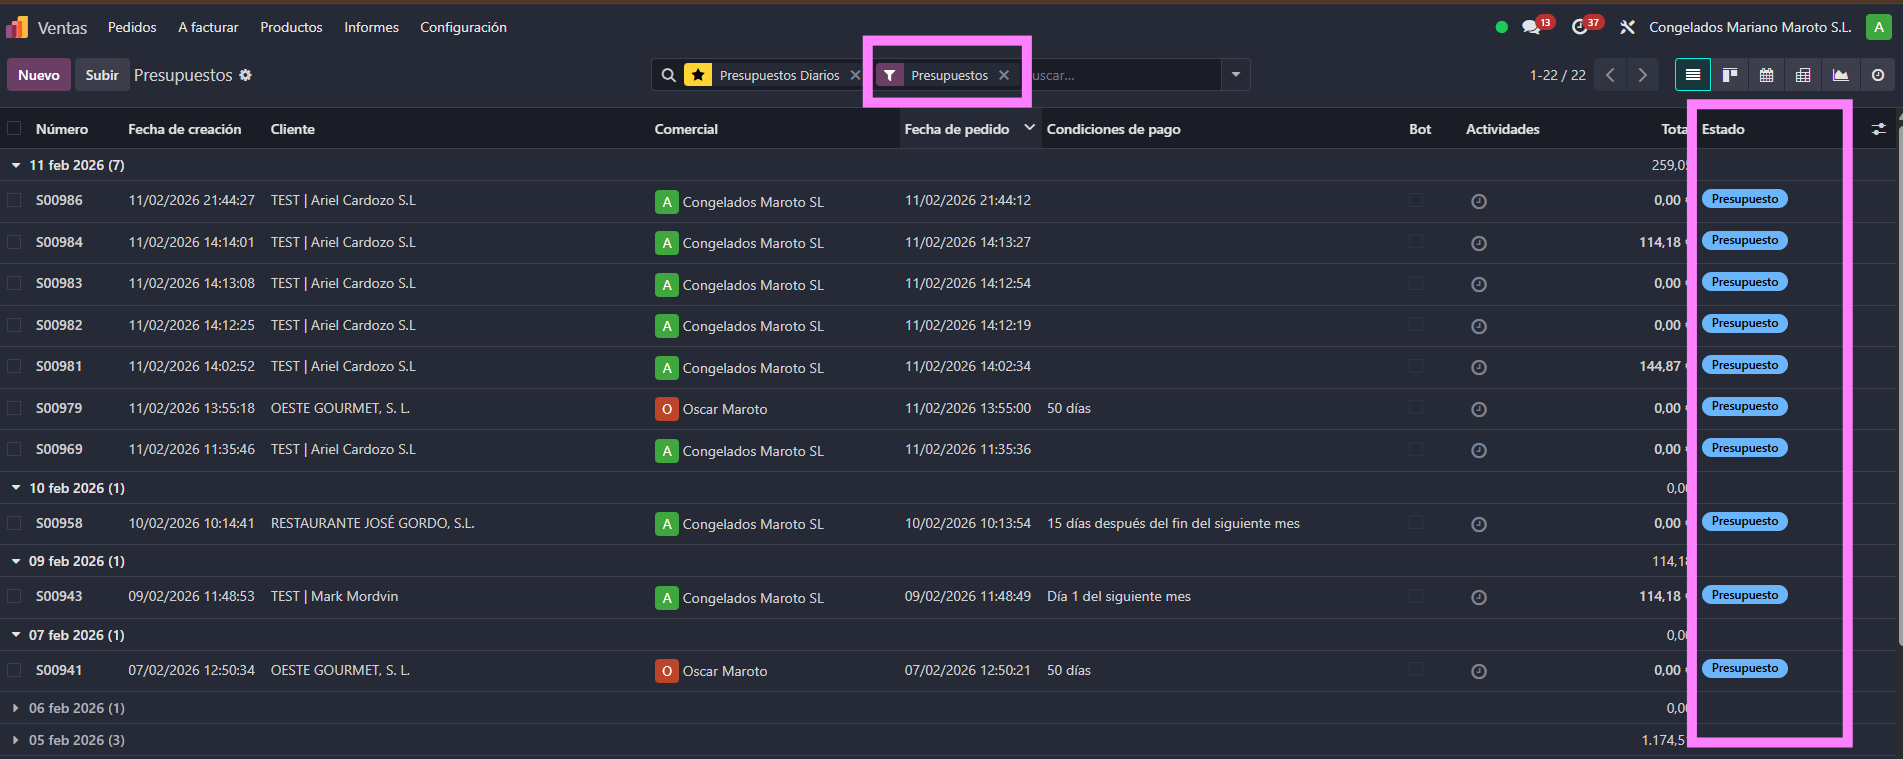The height and width of the screenshot is (759, 1903).
Task: Click the Subir button
Action: click(x=102, y=75)
